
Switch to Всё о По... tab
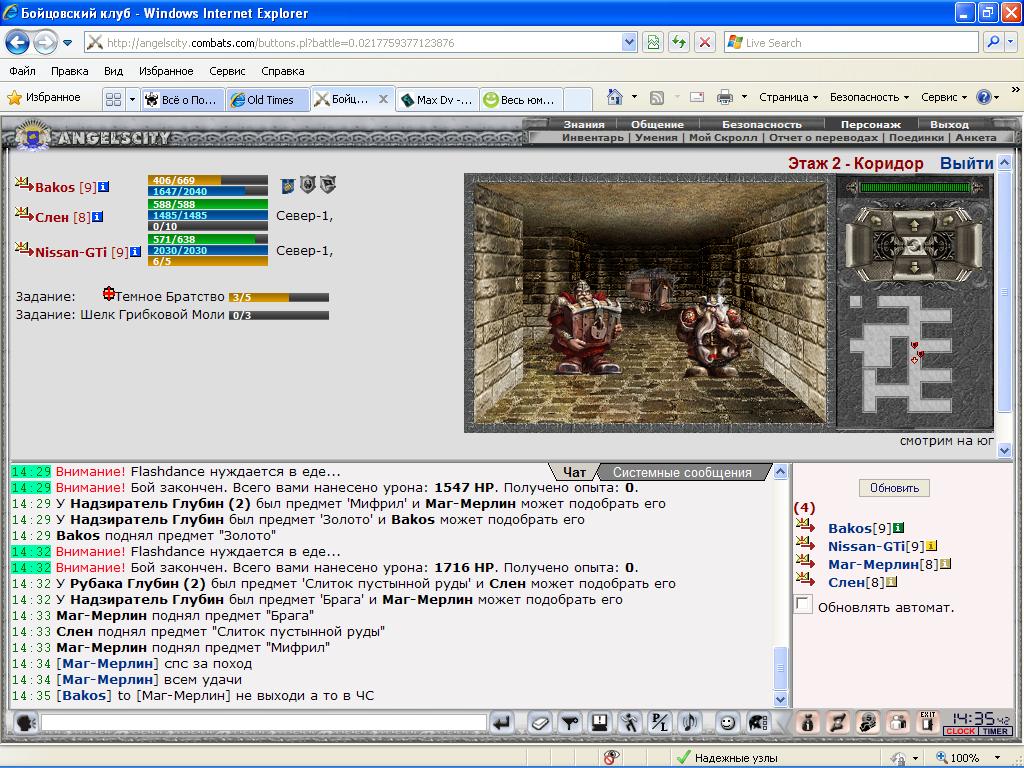pyautogui.click(x=183, y=100)
